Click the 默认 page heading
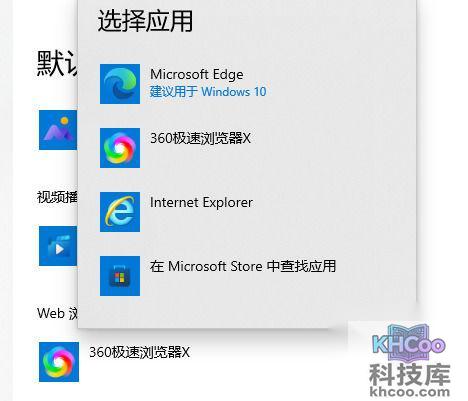The image size is (468, 401). (x=57, y=63)
